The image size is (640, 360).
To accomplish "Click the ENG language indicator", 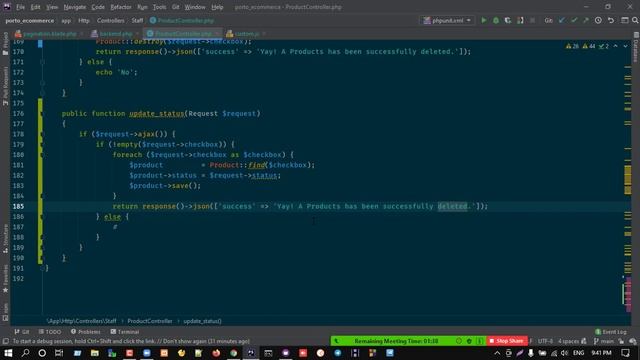I will 578,353.
